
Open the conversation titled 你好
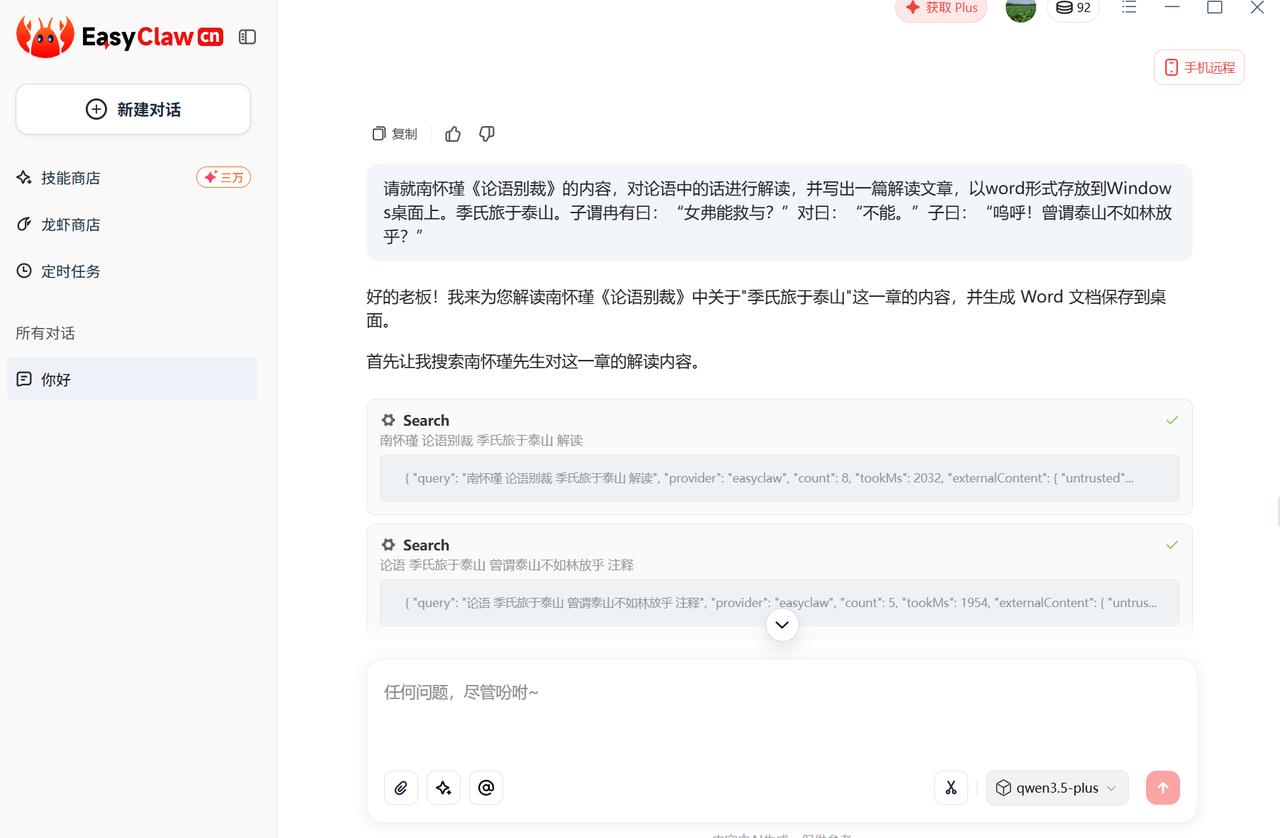point(55,379)
